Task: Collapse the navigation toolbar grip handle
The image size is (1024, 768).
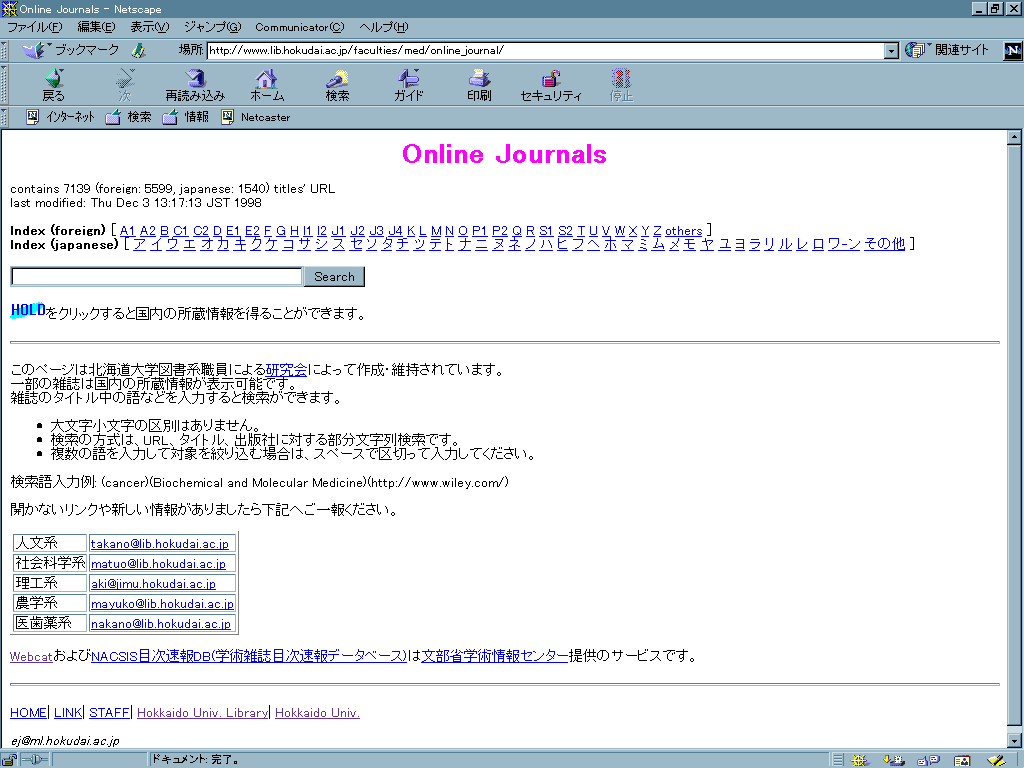Action: pos(5,84)
